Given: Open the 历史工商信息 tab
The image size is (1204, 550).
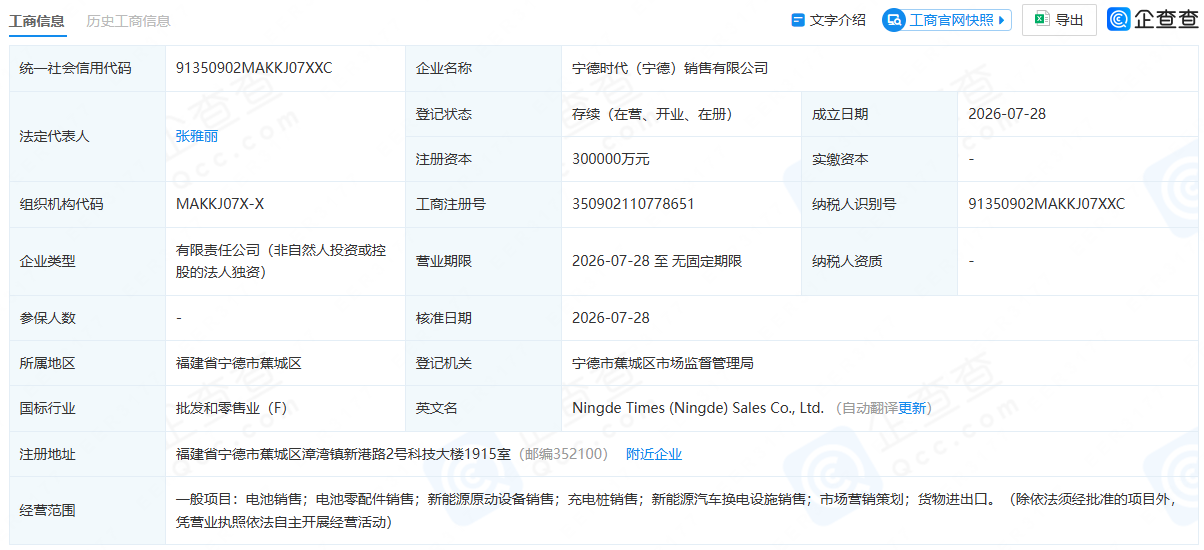Looking at the screenshot, I should click(128, 20).
